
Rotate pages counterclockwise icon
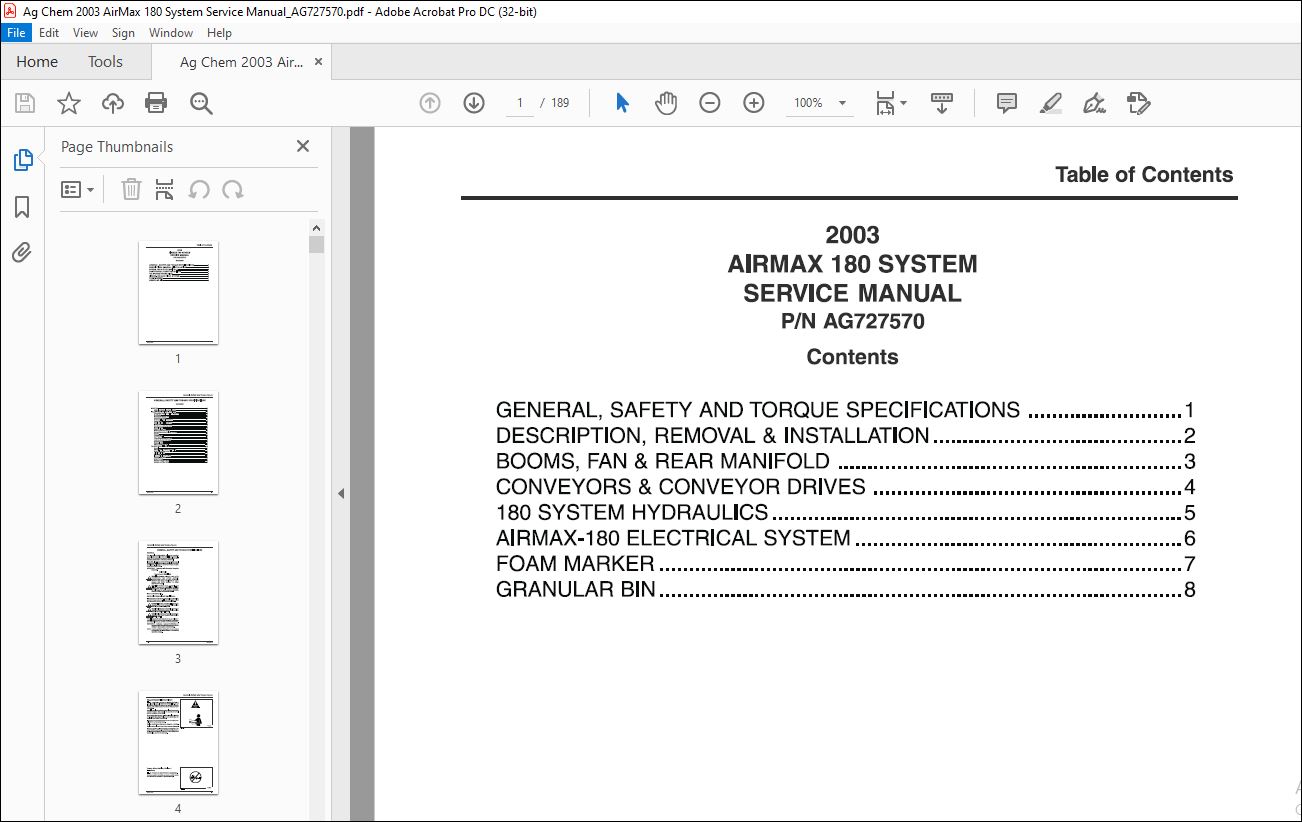tap(199, 189)
